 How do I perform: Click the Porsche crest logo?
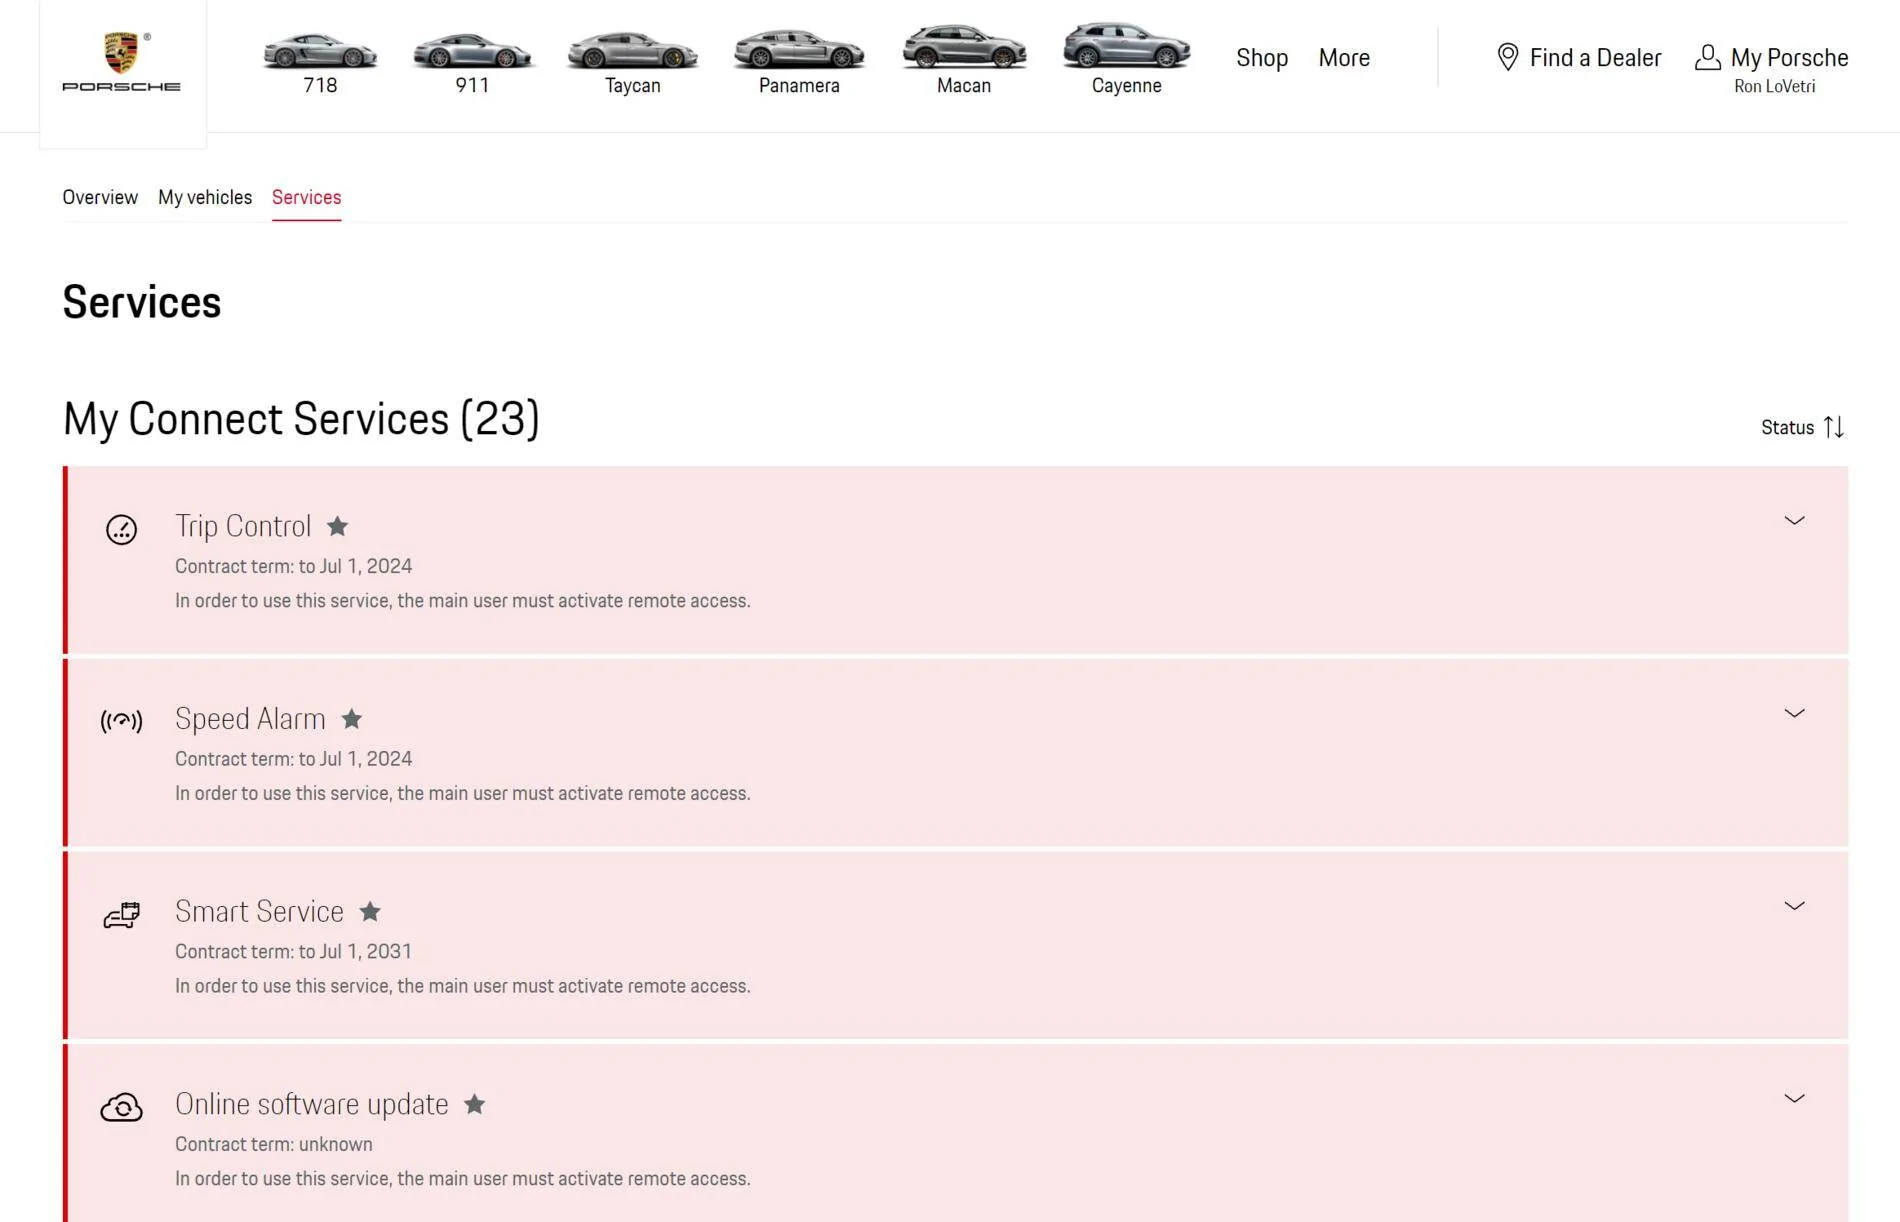(x=121, y=62)
